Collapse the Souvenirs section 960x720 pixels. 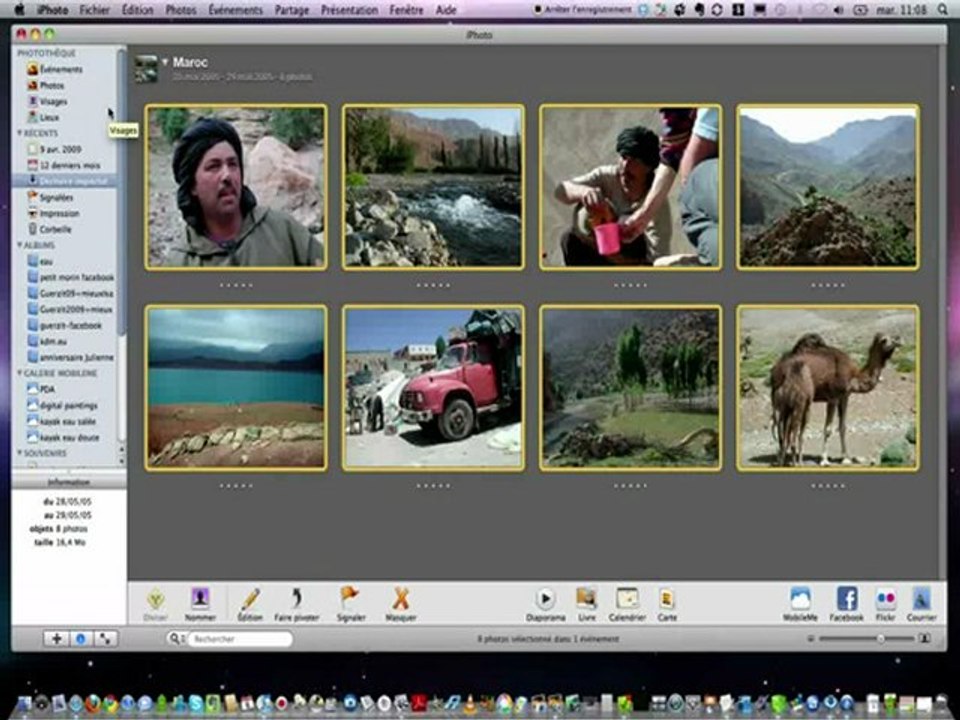[x=20, y=453]
